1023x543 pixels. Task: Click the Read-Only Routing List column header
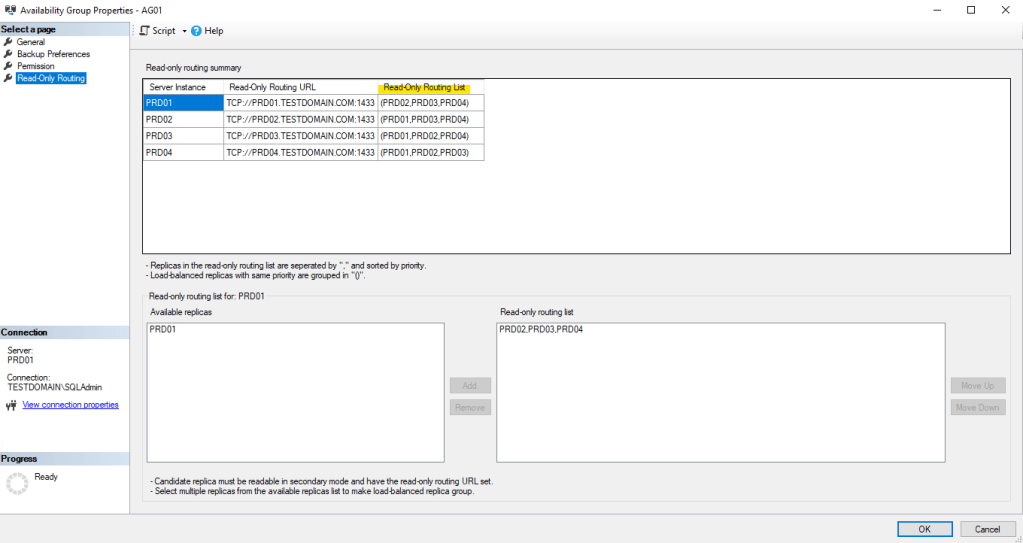click(x=431, y=87)
